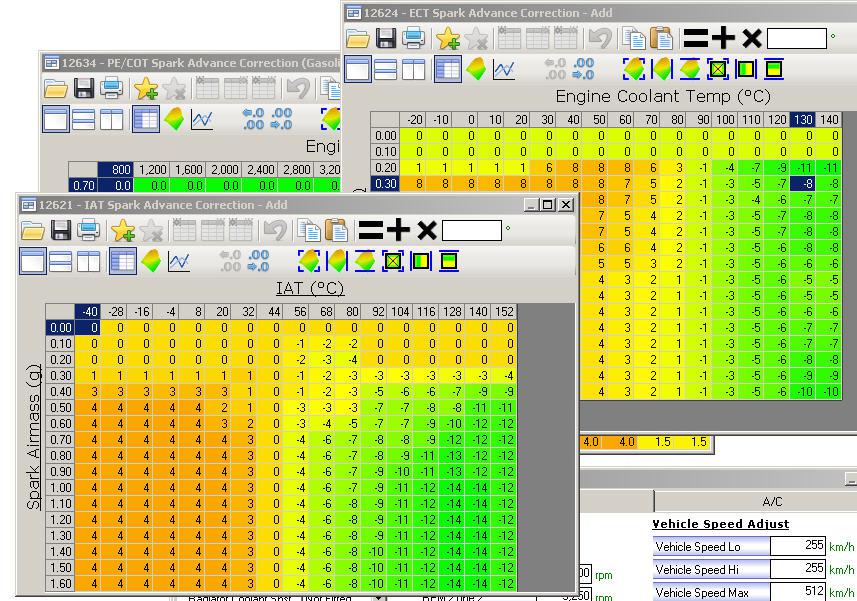Toggle table grid view in the PE/COT window
Image resolution: width=857 pixels, height=601 pixels.
tap(146, 118)
